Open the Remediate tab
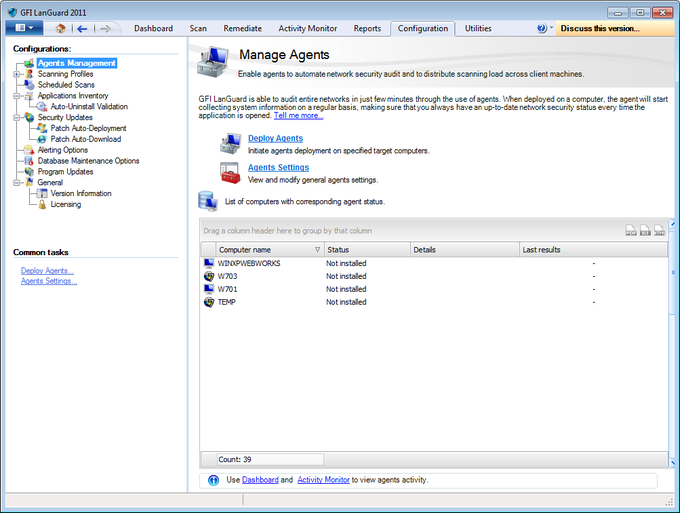 pos(242,29)
